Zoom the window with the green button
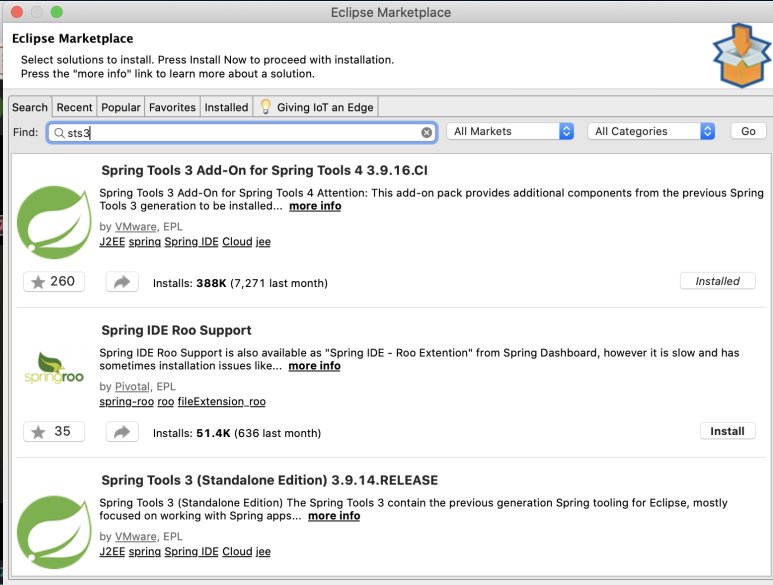Viewport: 773px width, 585px height. click(x=57, y=12)
